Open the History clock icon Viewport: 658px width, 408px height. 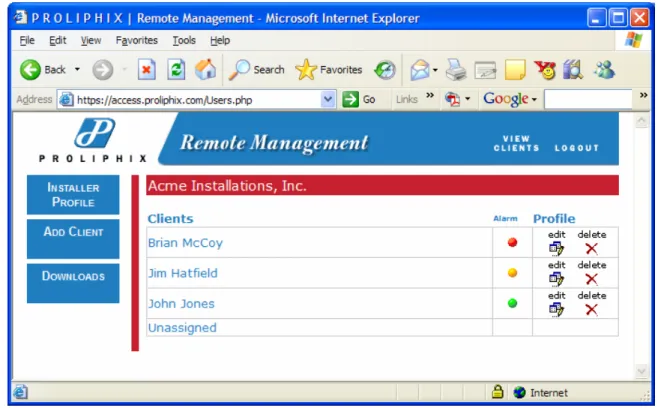coord(385,70)
